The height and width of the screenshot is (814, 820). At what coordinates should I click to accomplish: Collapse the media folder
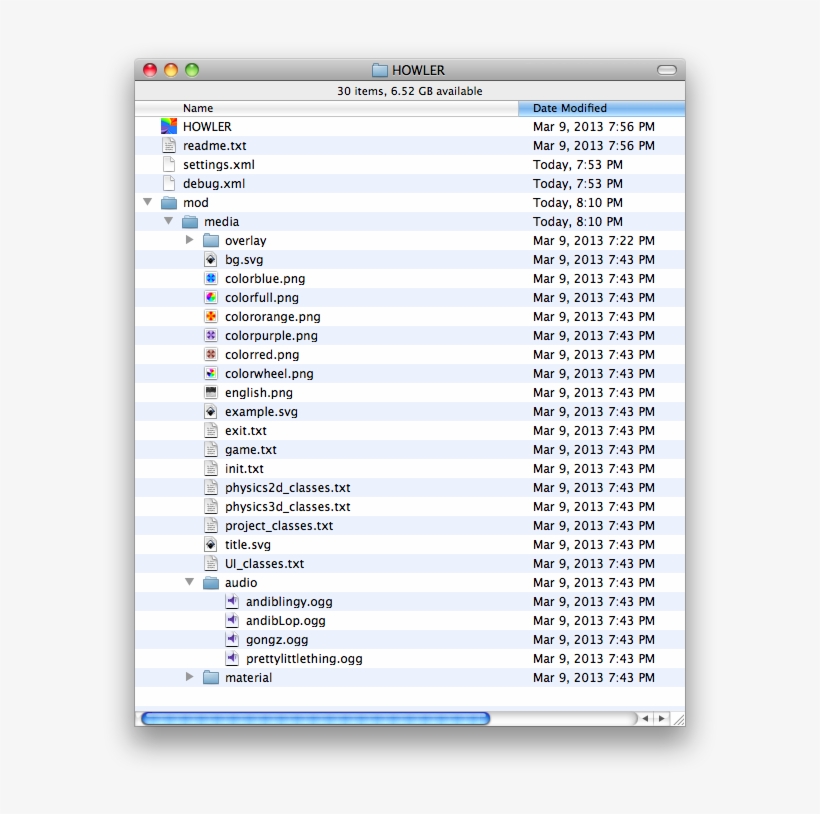[x=169, y=222]
